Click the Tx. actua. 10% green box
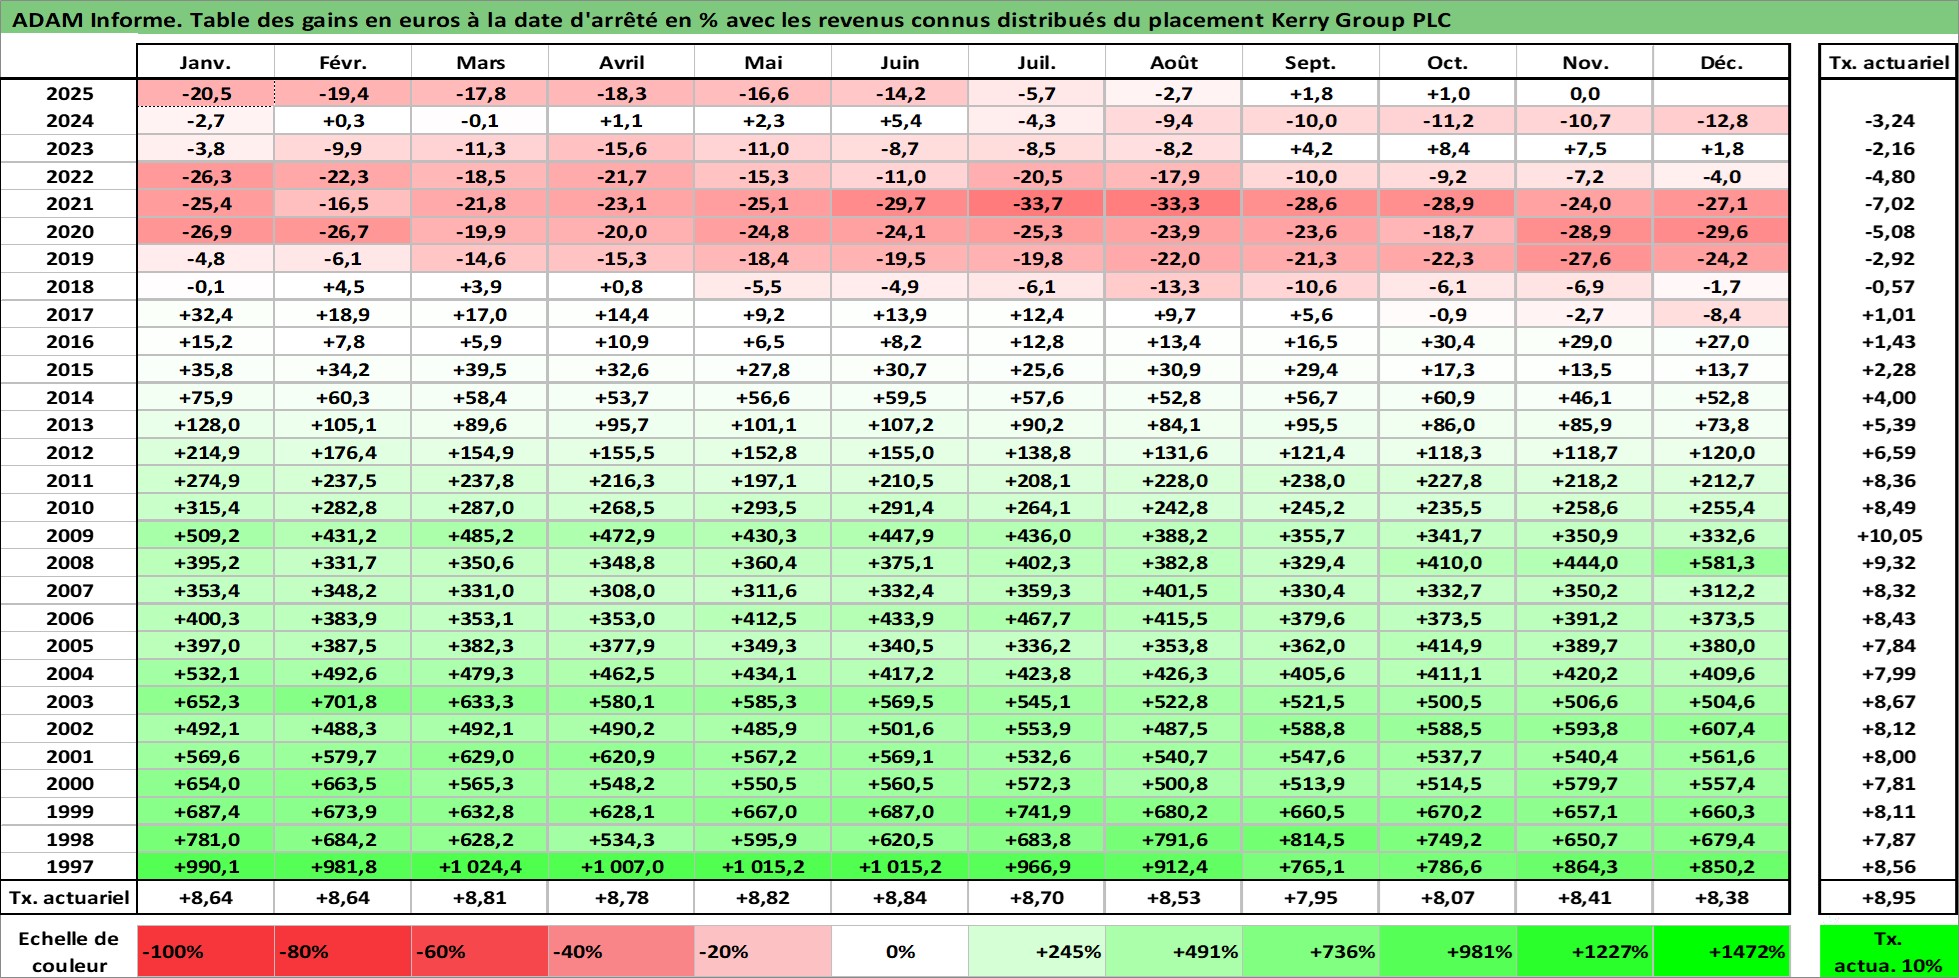 click(x=1888, y=951)
